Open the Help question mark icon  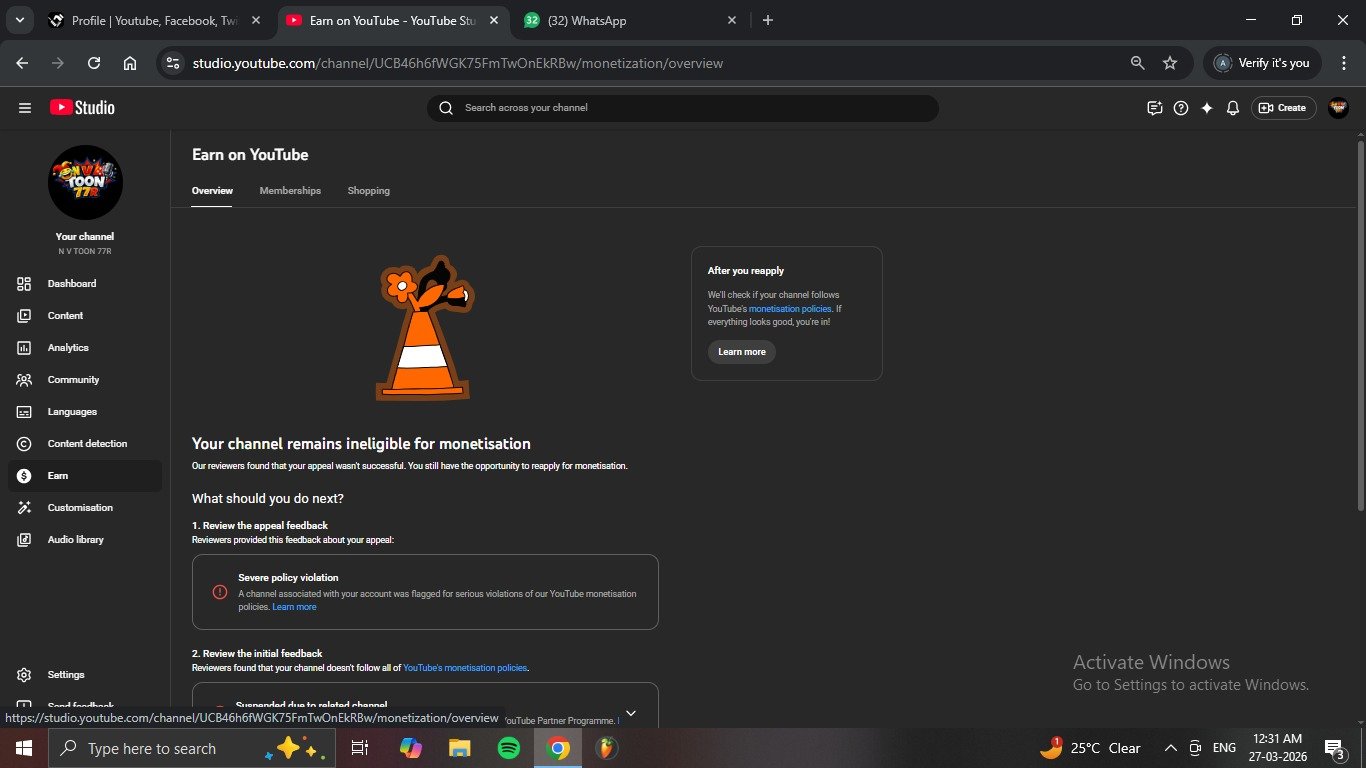click(x=1181, y=108)
